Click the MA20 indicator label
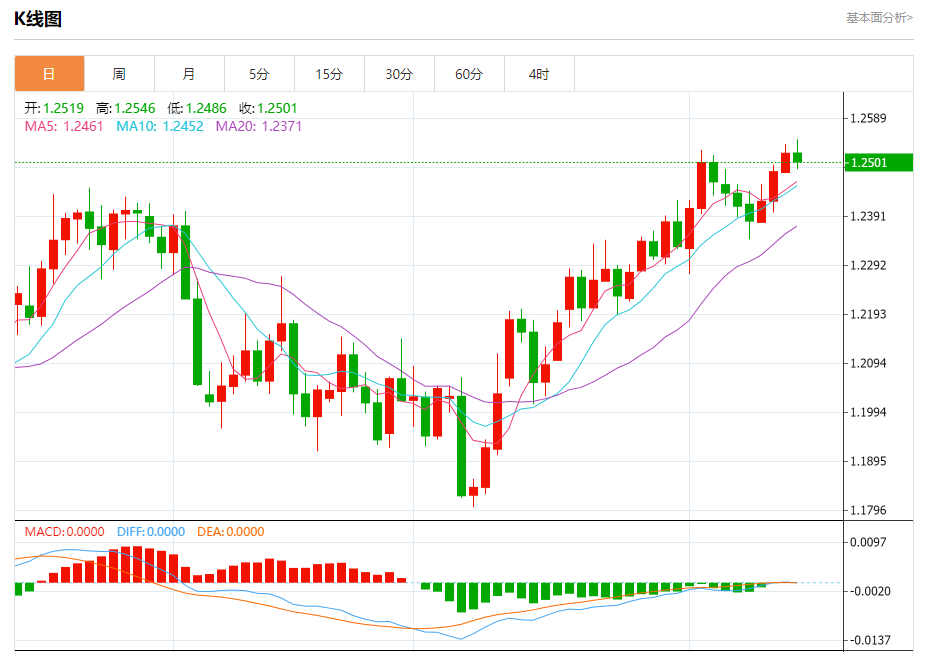The width and height of the screenshot is (926, 652). (259, 126)
